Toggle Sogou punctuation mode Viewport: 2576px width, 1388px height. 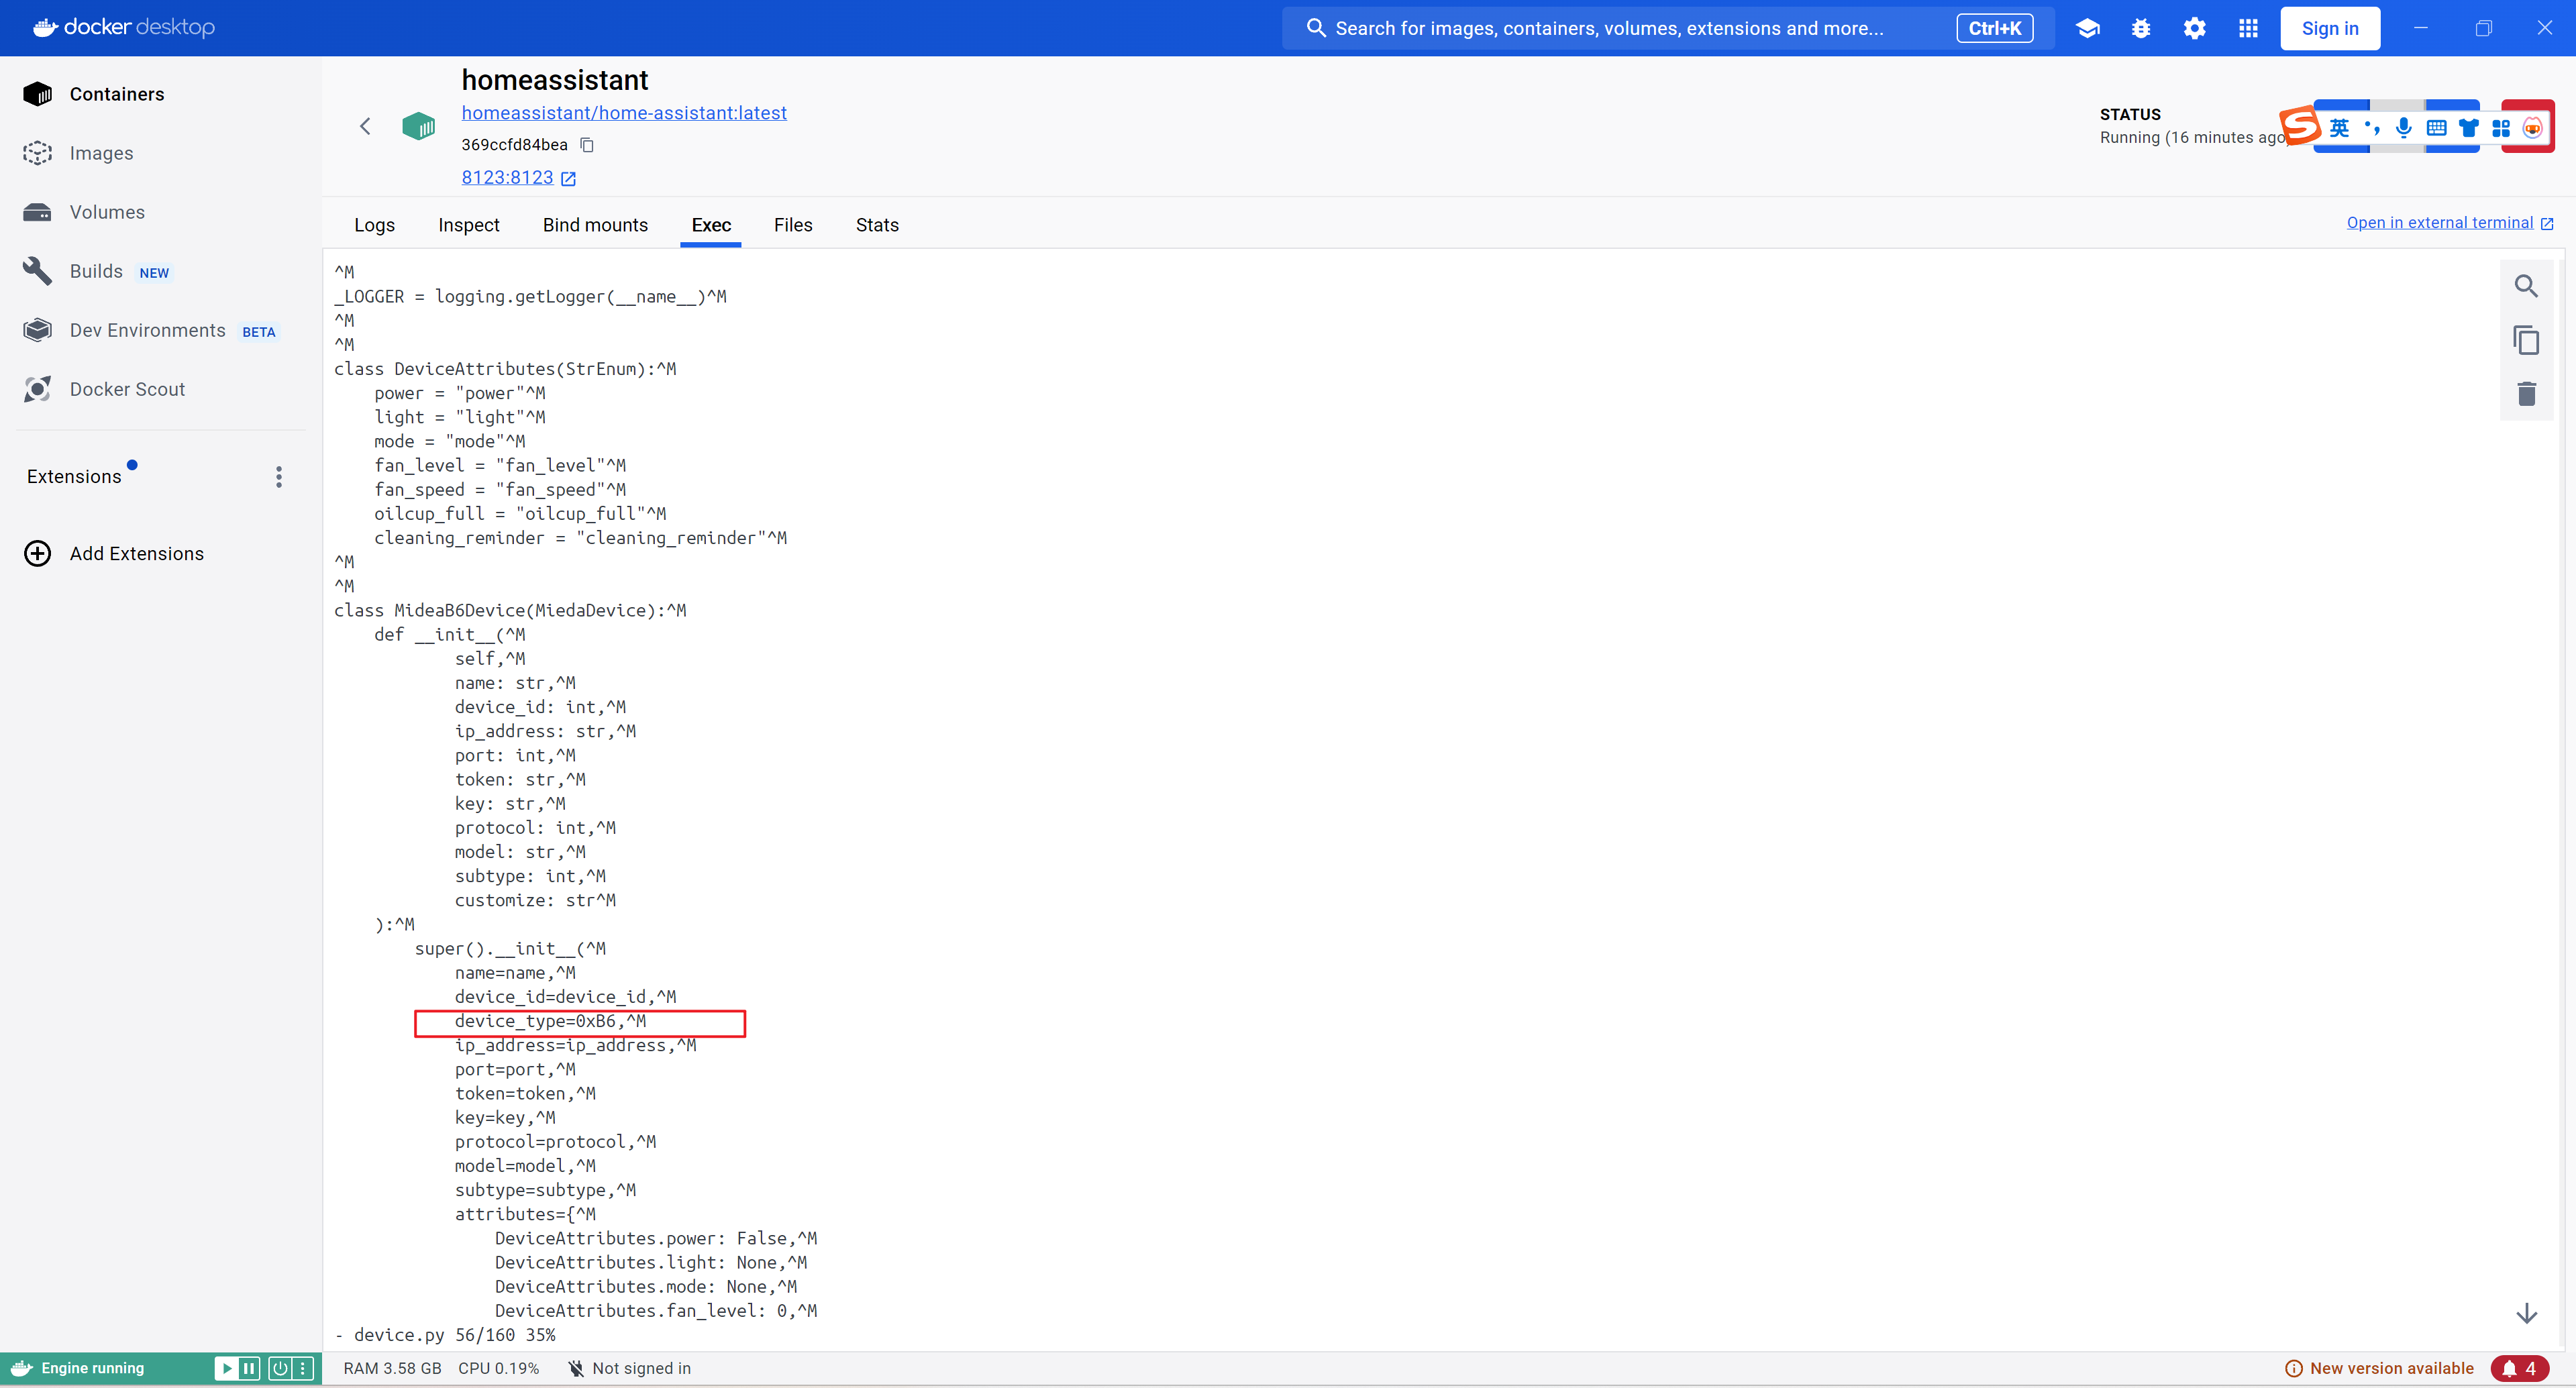[2371, 128]
